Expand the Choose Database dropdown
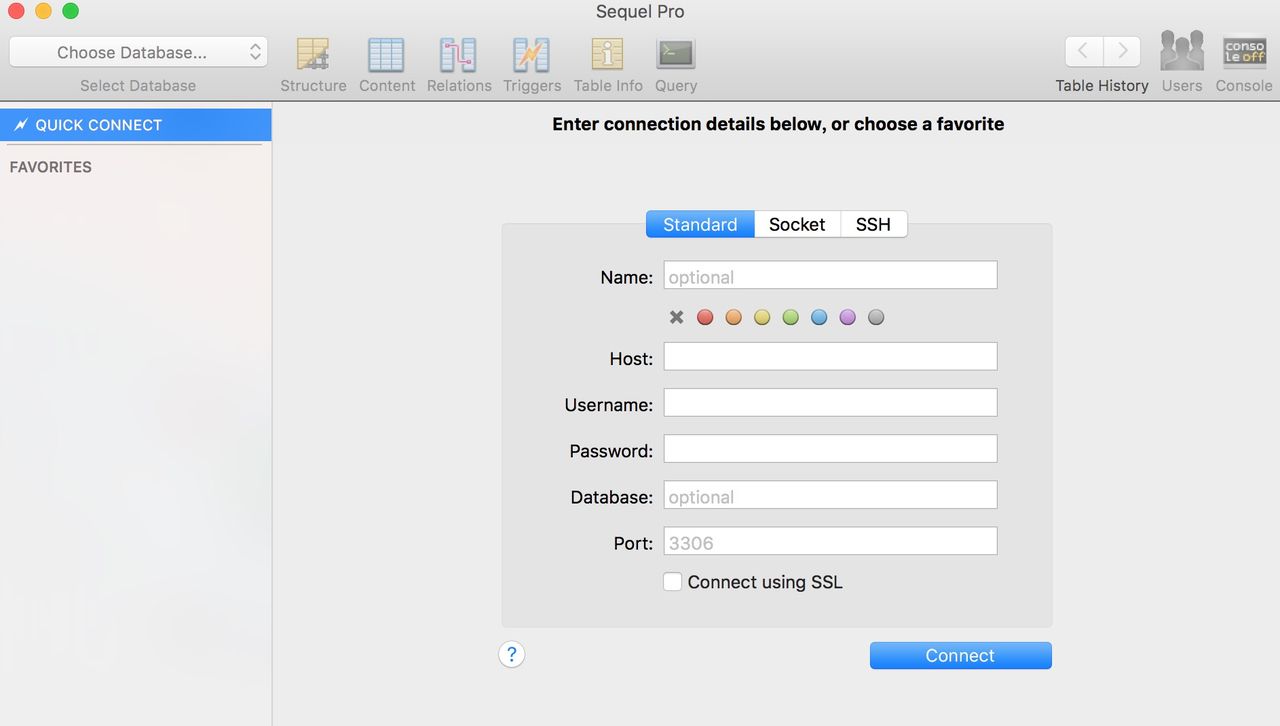 click(138, 52)
